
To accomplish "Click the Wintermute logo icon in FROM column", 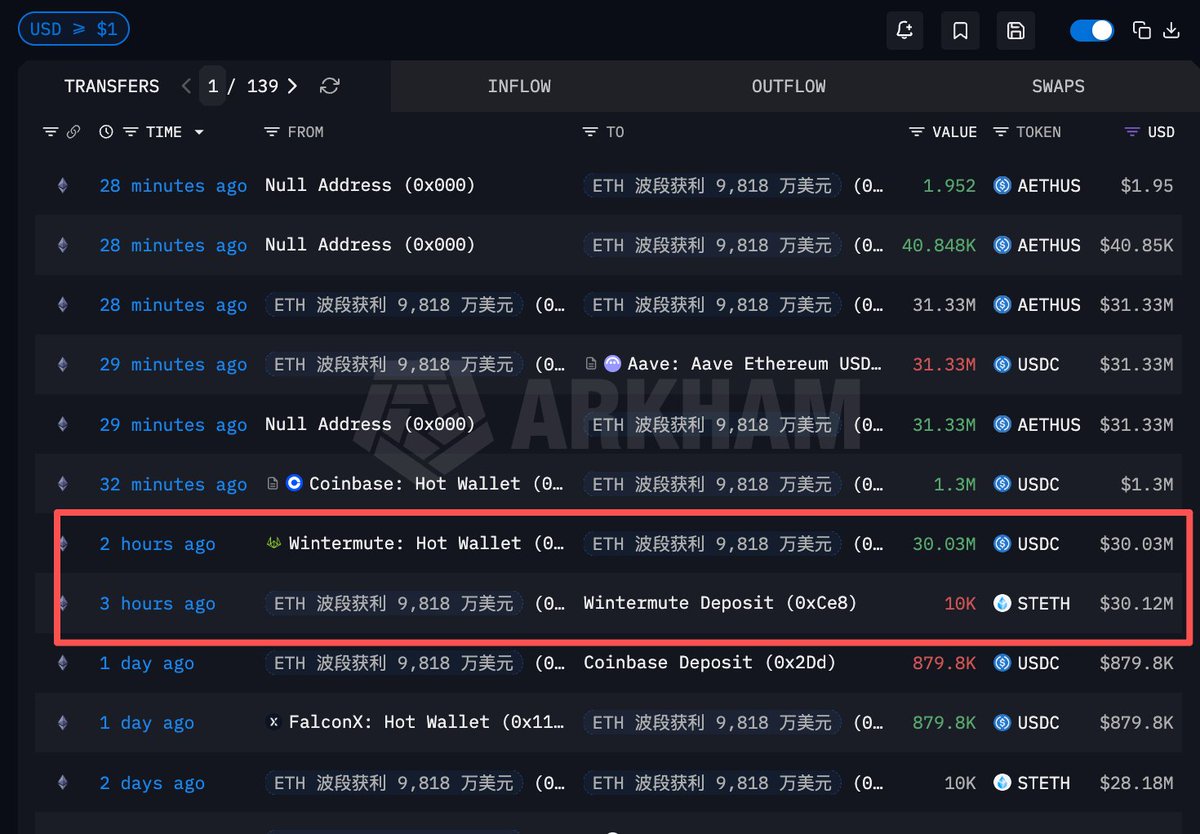I will click(x=273, y=544).
